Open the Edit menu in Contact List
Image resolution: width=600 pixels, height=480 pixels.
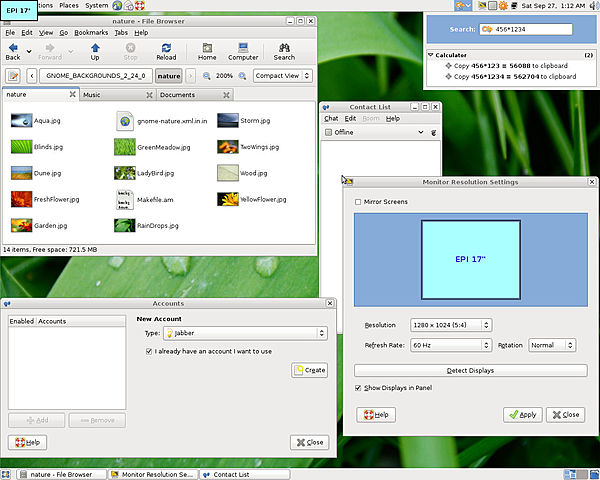350,119
